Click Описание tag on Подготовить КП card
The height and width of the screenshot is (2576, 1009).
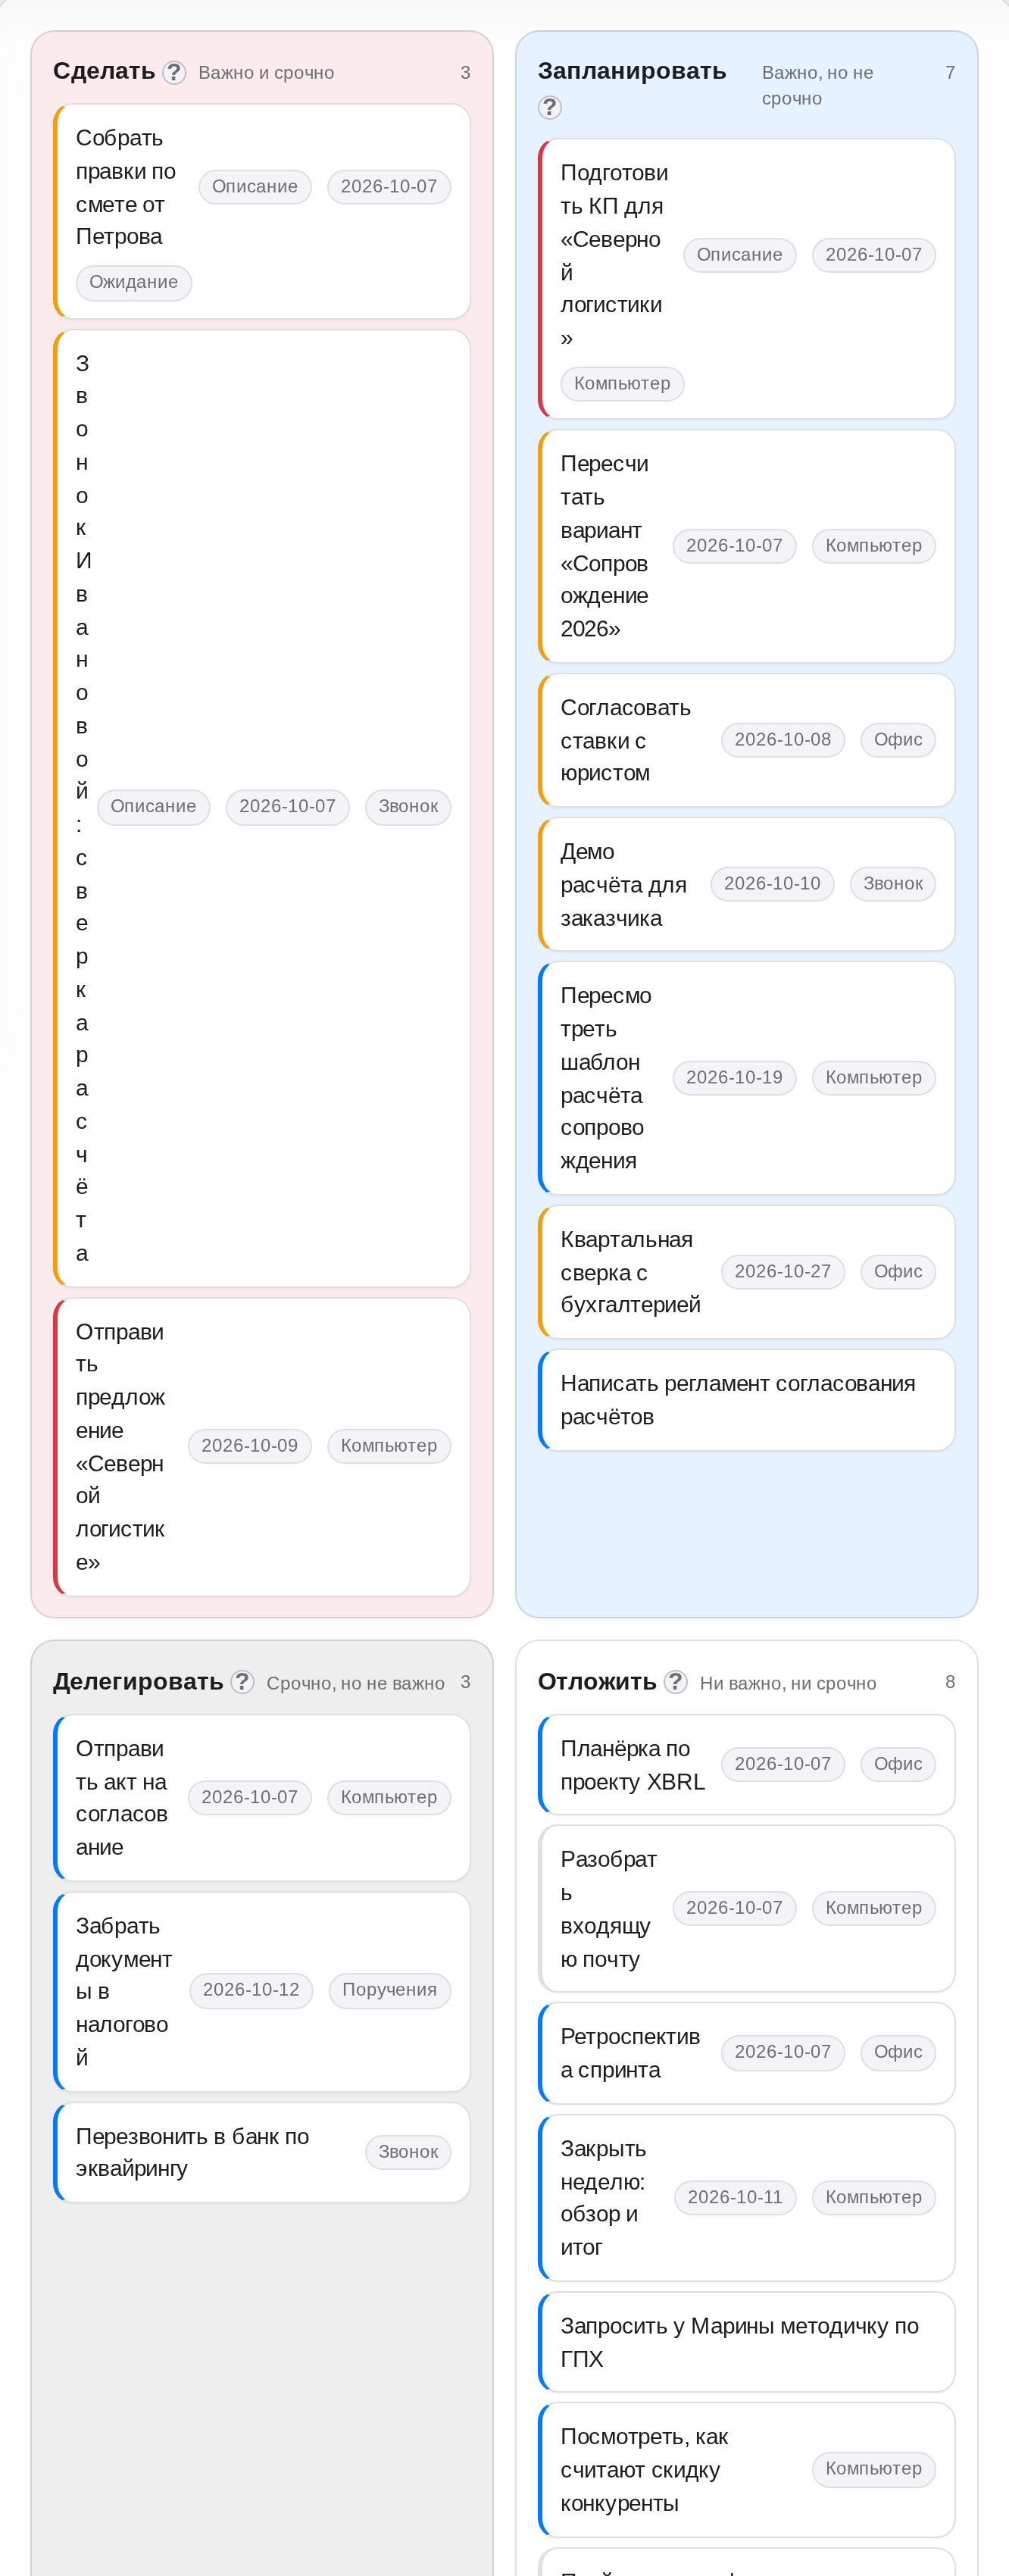click(x=740, y=255)
